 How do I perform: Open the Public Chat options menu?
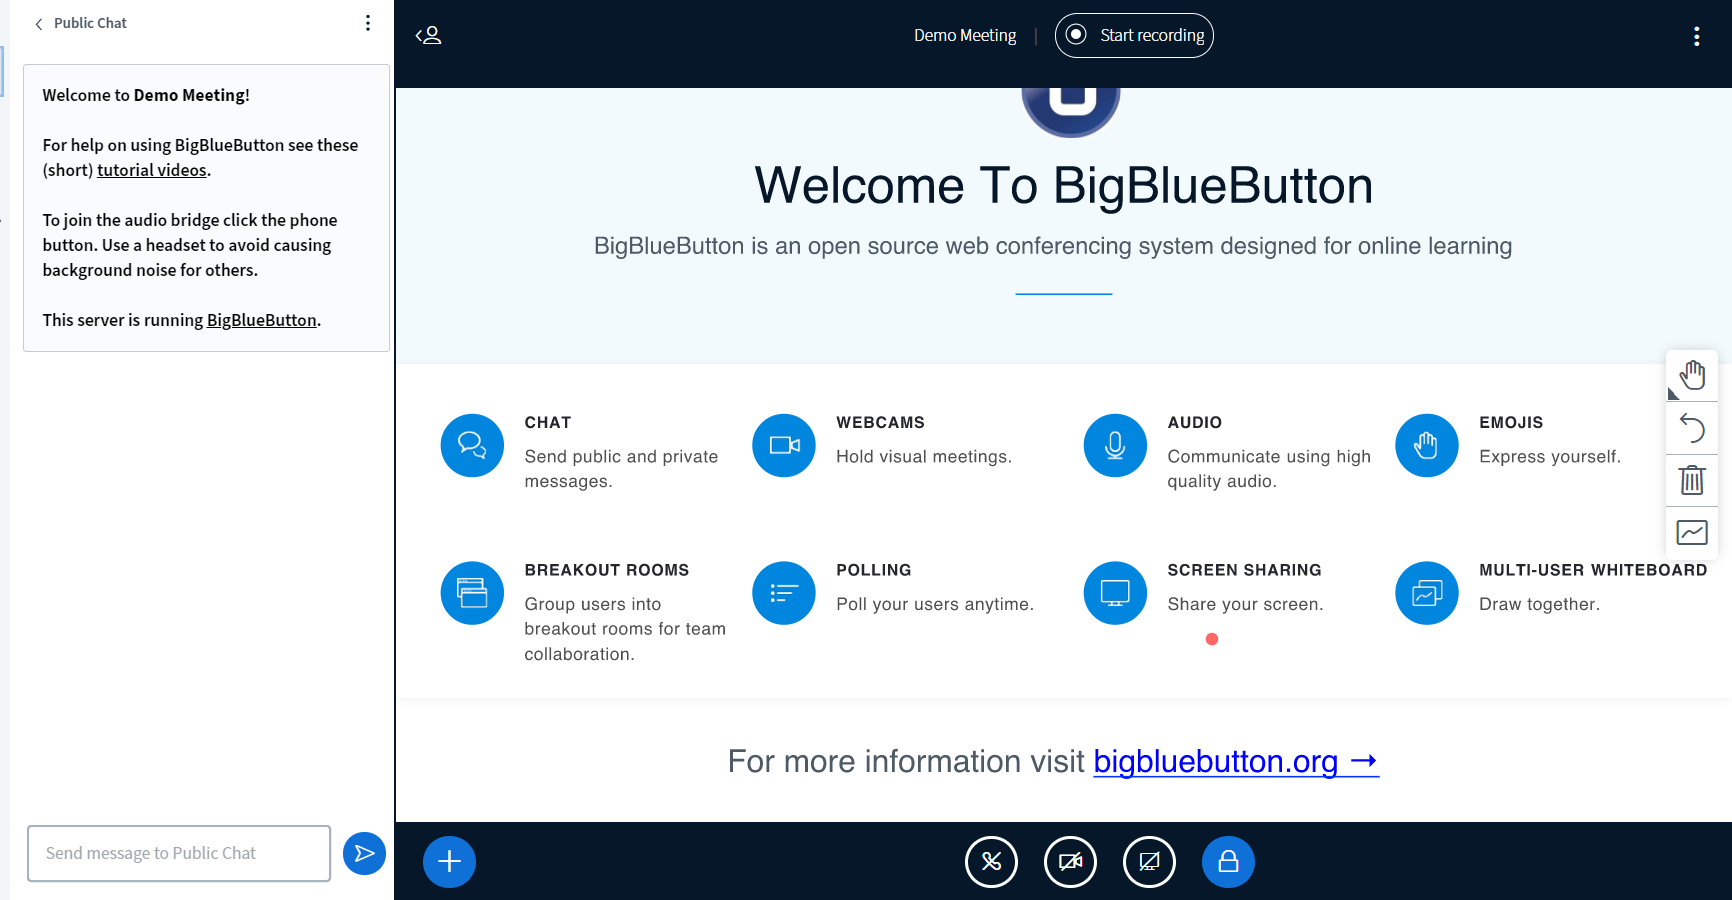point(368,22)
